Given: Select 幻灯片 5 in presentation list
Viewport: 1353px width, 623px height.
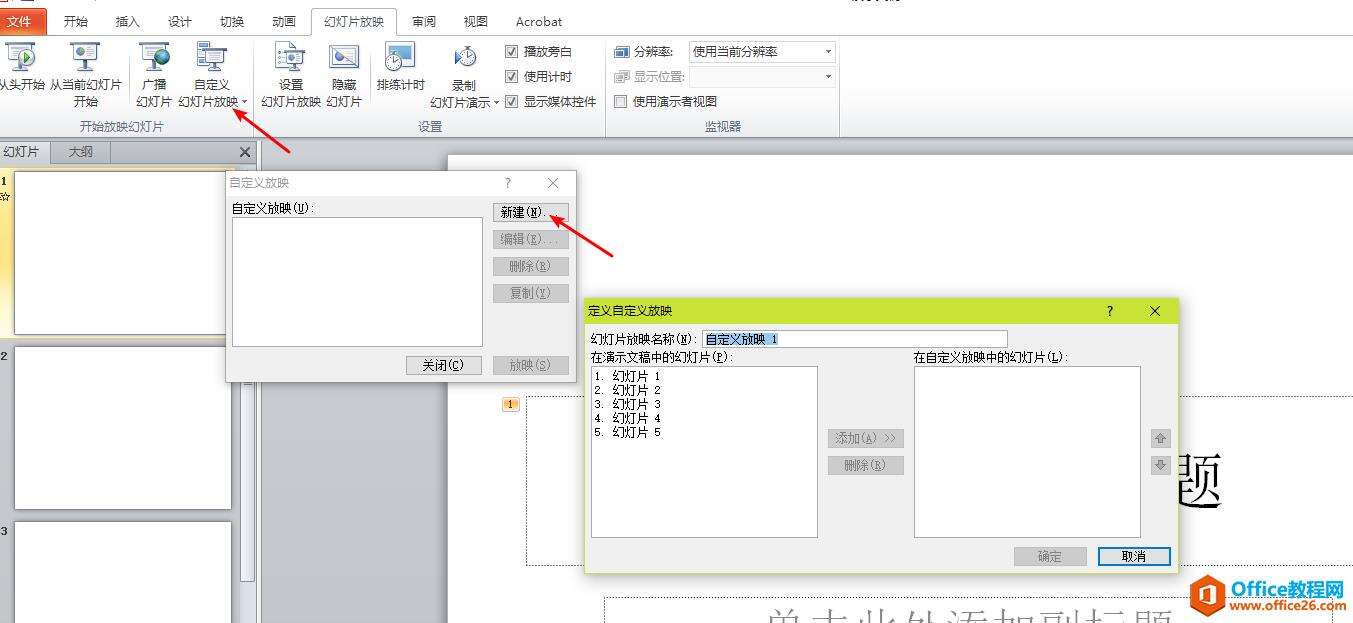Looking at the screenshot, I should [627, 432].
